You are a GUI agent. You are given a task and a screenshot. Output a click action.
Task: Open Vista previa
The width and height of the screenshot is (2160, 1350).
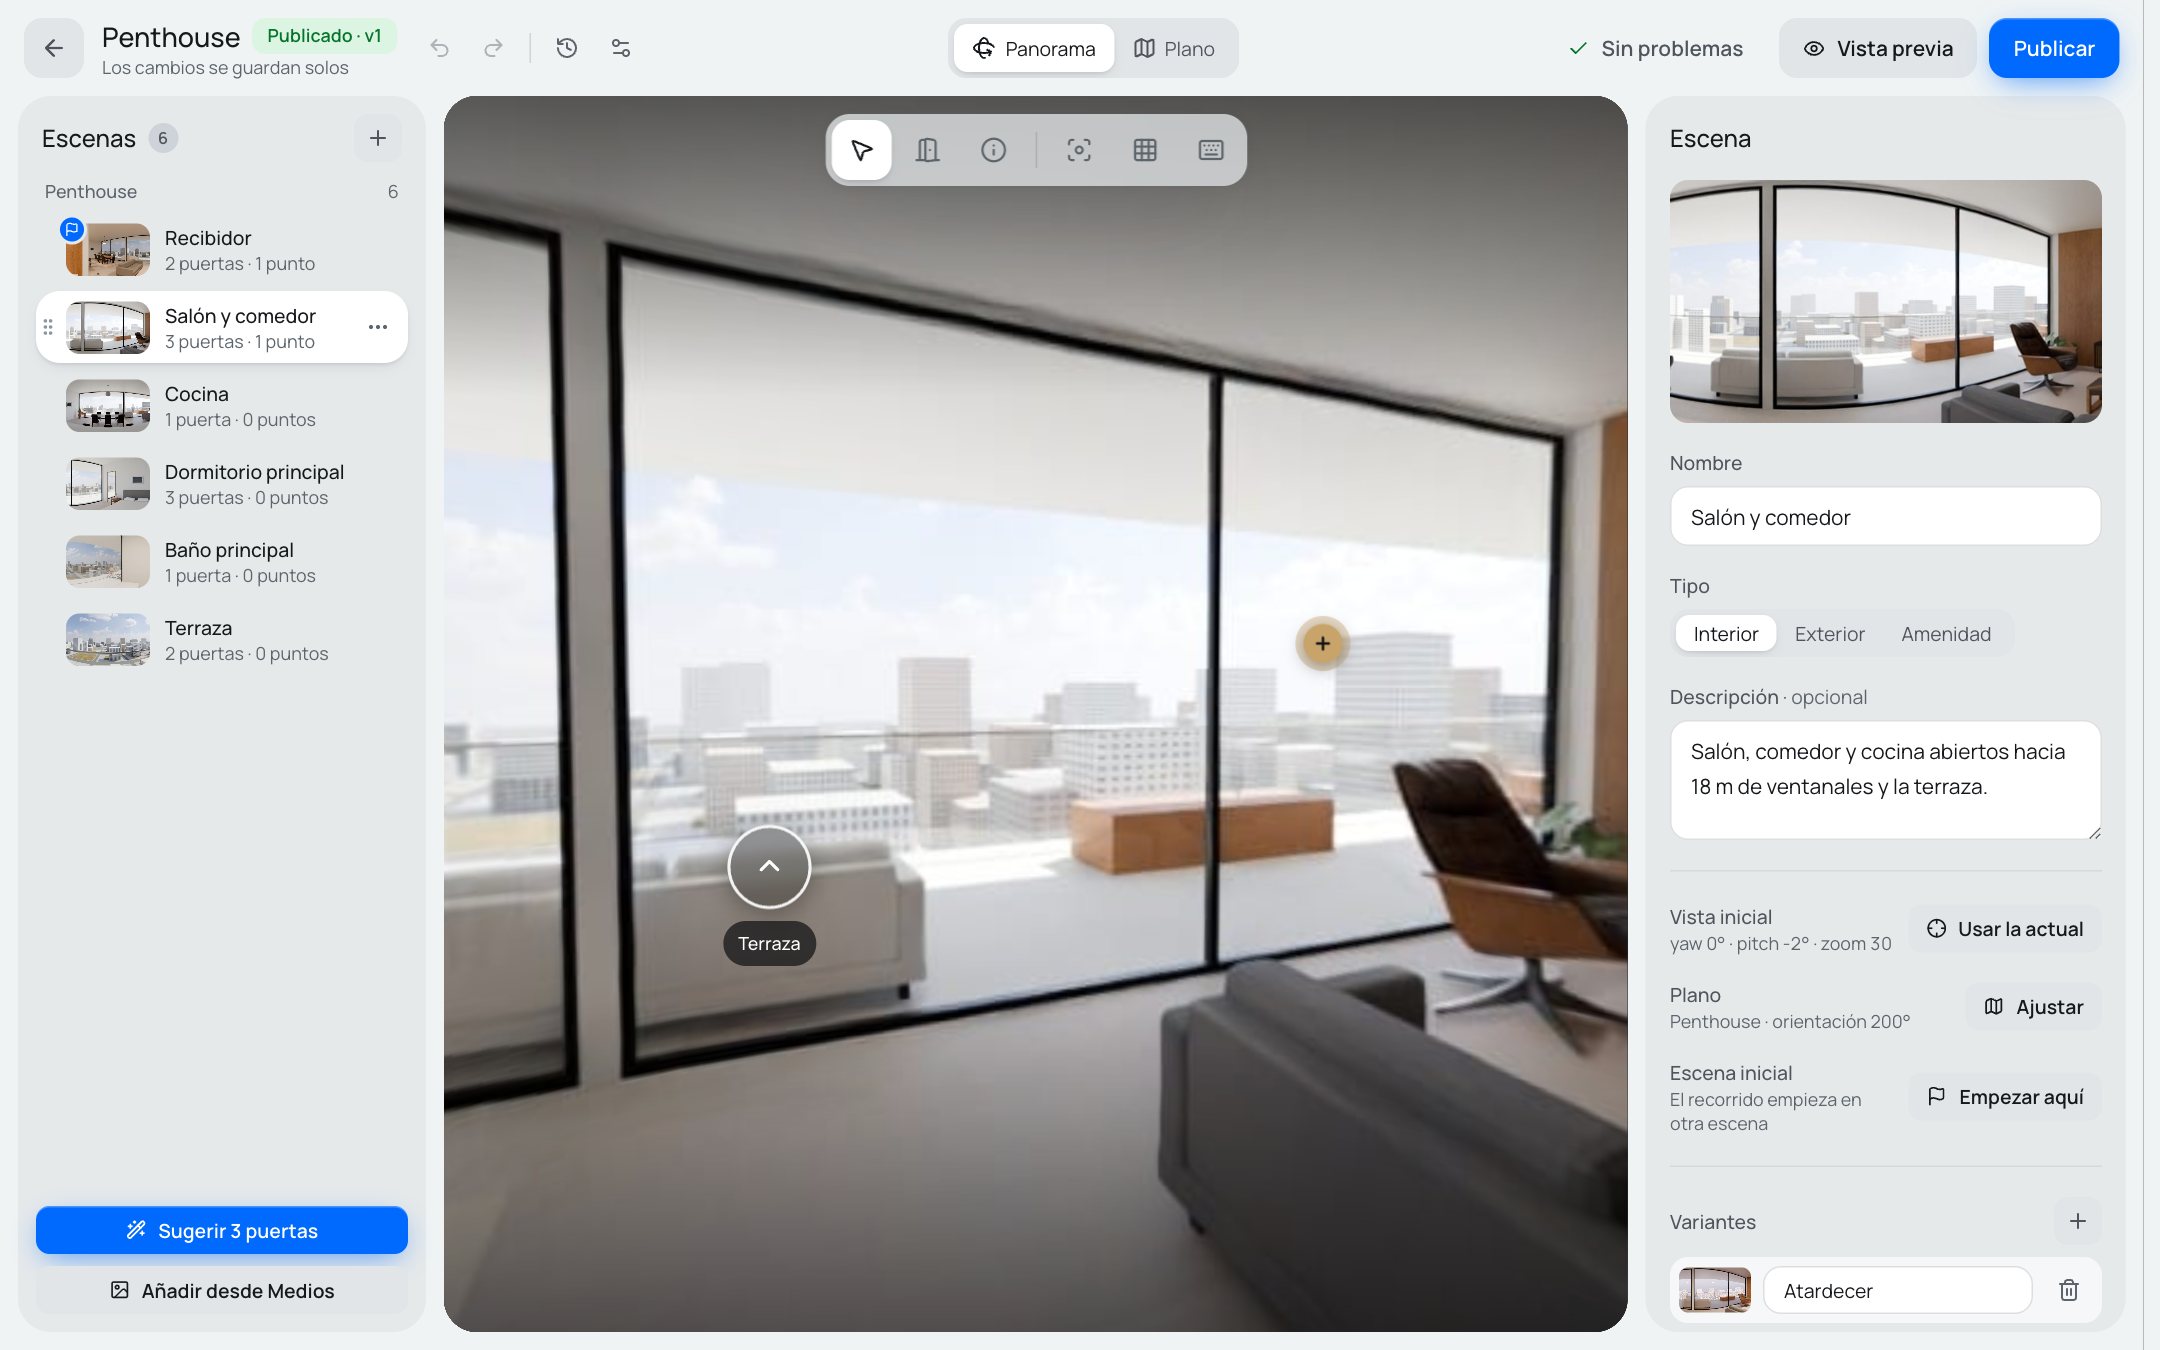pyautogui.click(x=1878, y=48)
